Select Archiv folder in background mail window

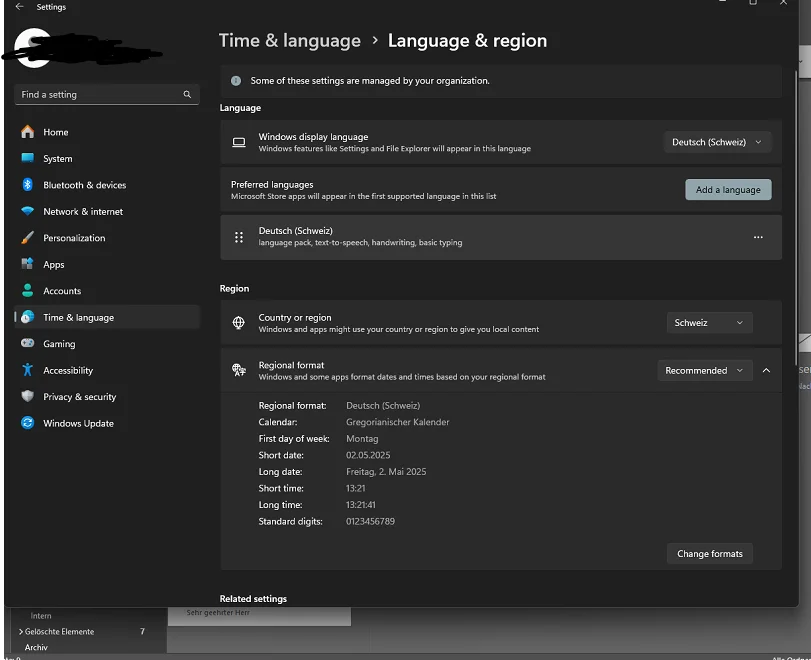tap(36, 647)
